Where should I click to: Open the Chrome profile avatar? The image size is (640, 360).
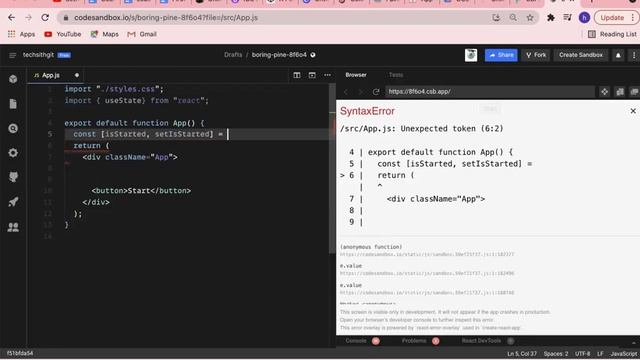pyautogui.click(x=584, y=18)
